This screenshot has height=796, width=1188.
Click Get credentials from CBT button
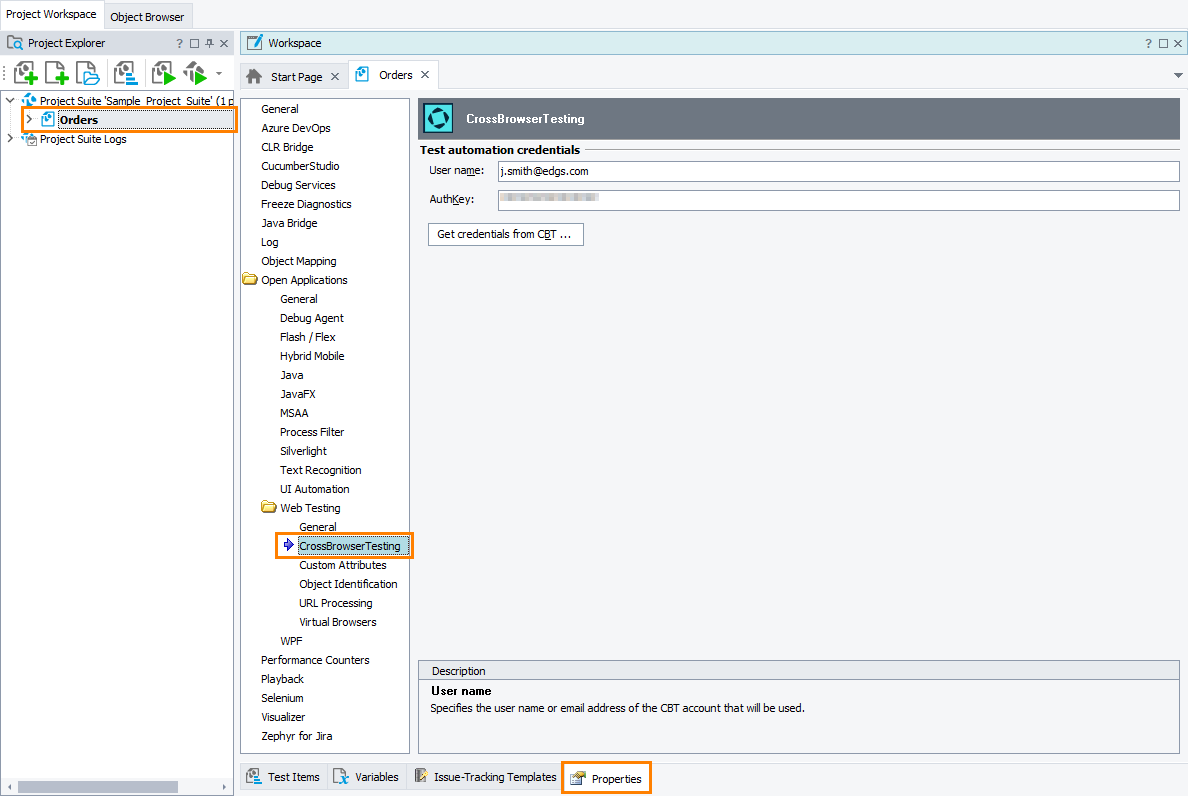pyautogui.click(x=505, y=234)
